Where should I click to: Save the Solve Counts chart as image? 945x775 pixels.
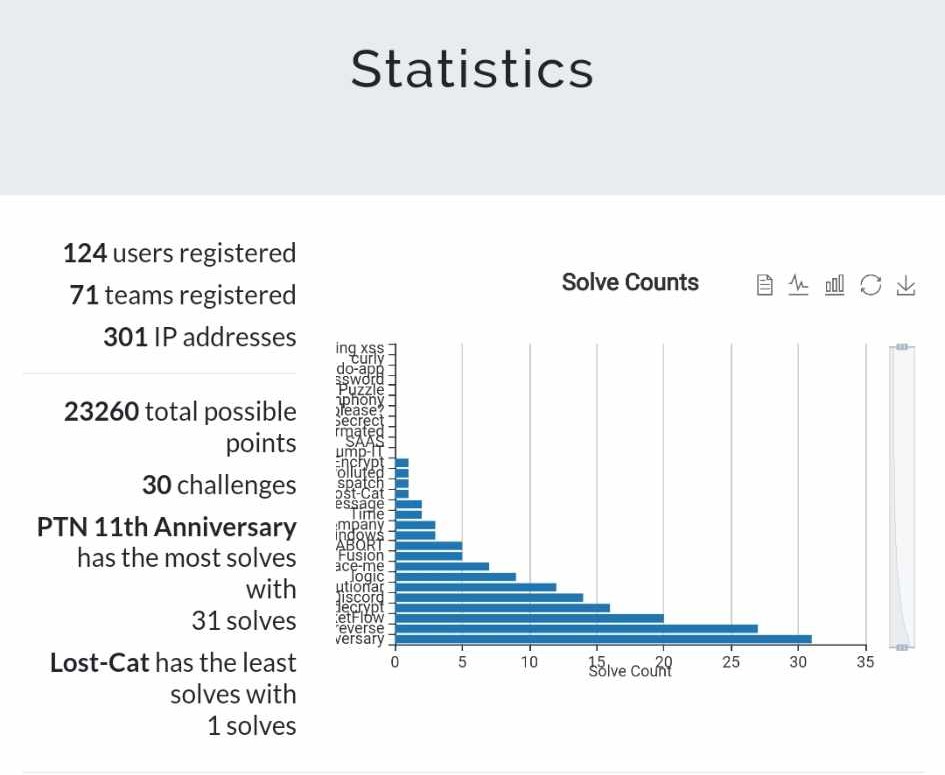point(906,285)
